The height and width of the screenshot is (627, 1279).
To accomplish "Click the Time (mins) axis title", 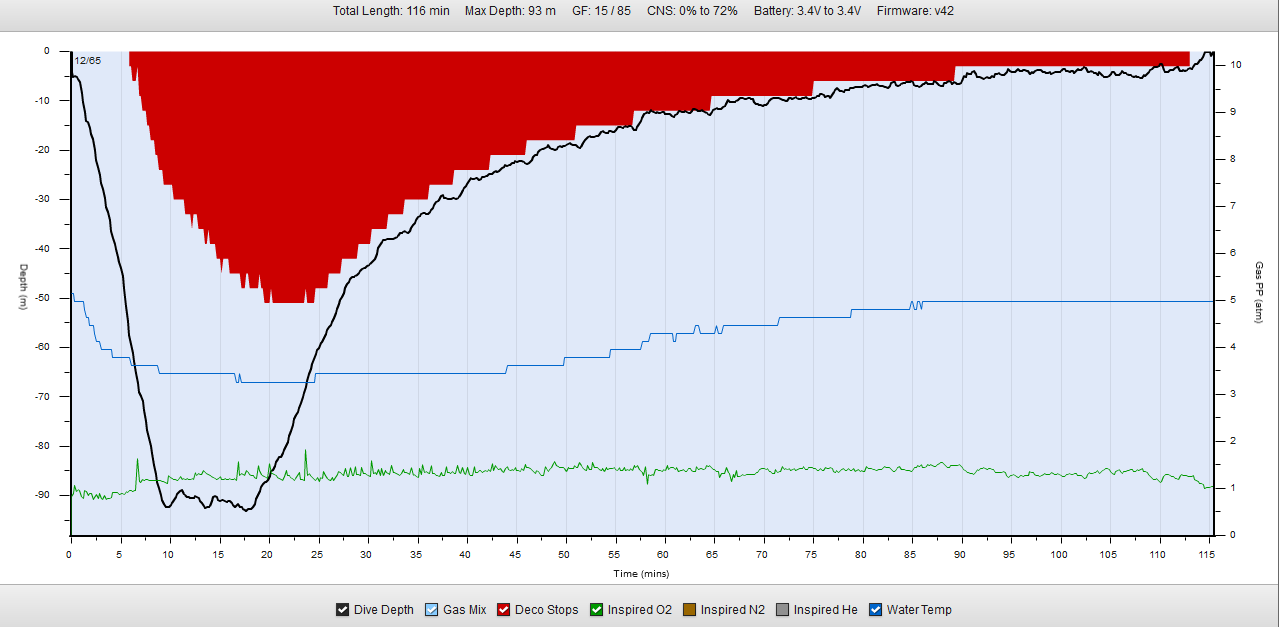I will pos(641,574).
